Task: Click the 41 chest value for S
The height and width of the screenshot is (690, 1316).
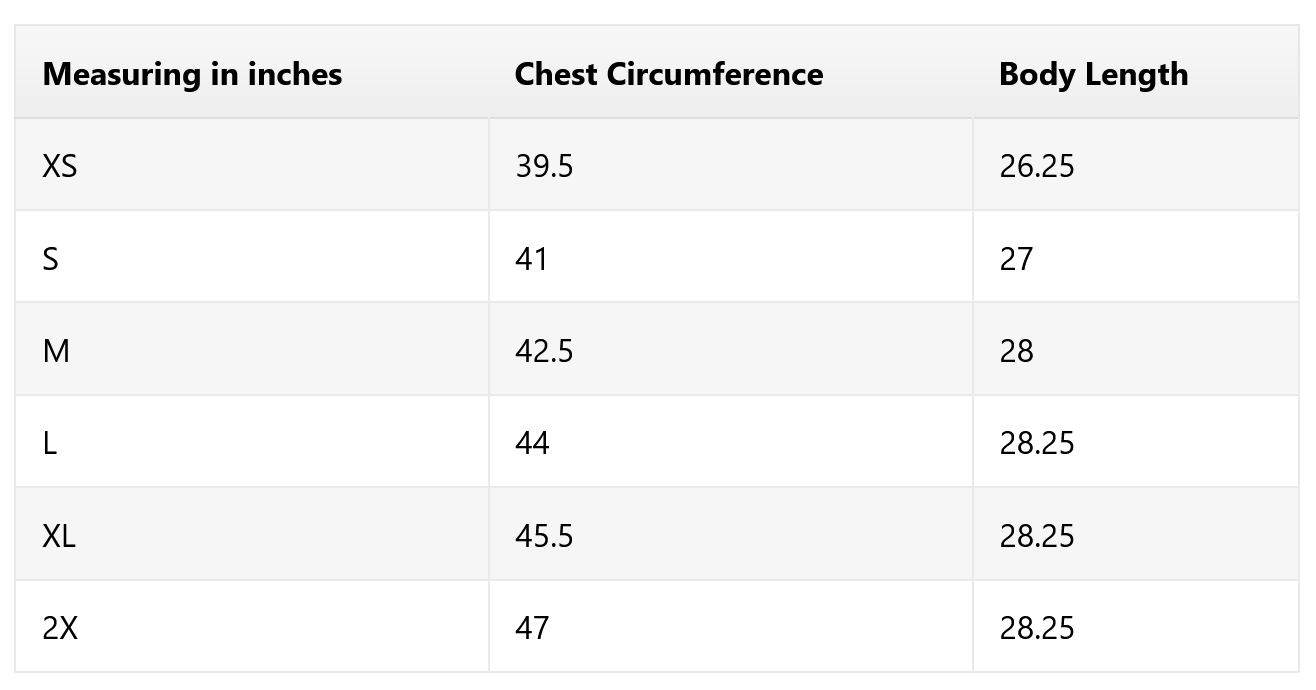Action: [x=532, y=259]
